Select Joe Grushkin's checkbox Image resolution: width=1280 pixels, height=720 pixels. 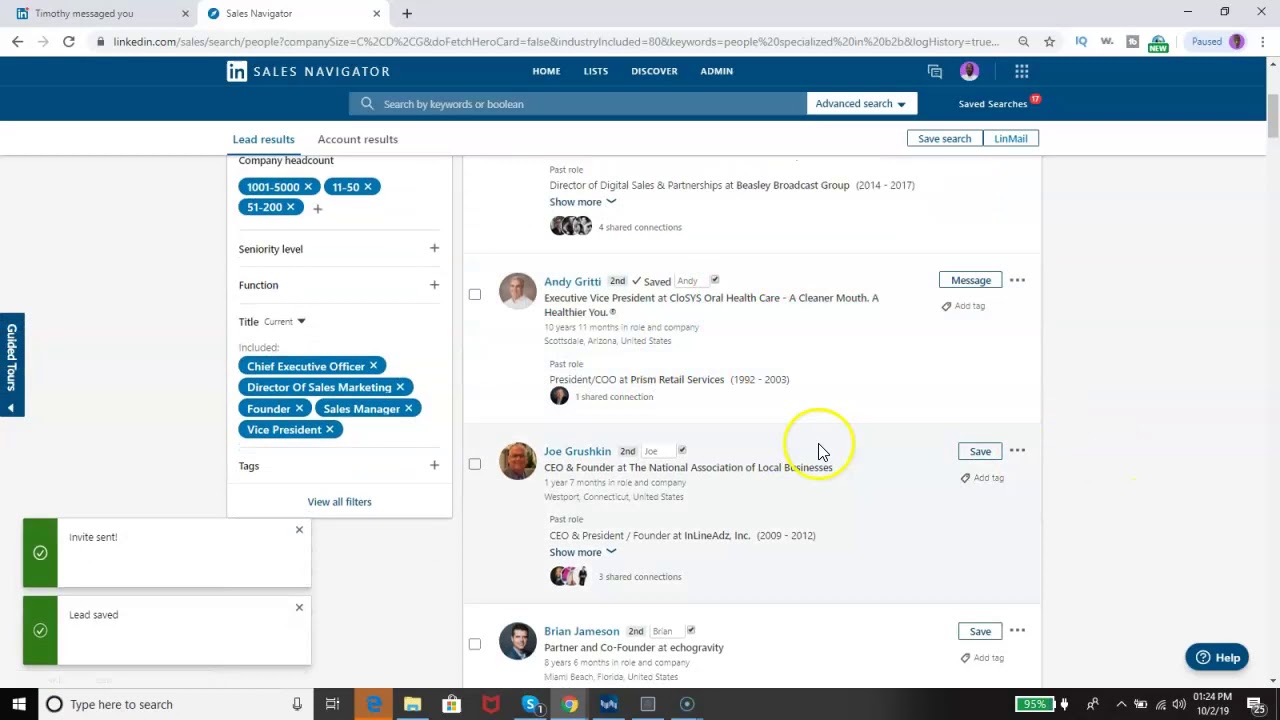(475, 464)
